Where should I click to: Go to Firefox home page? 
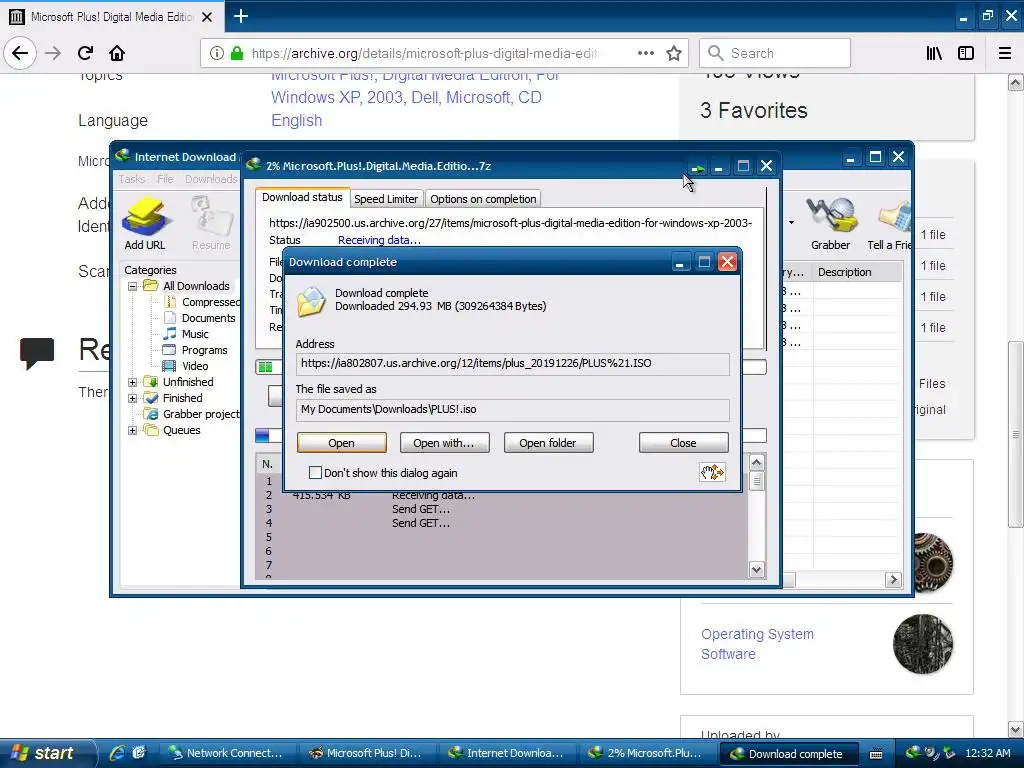pyautogui.click(x=117, y=53)
